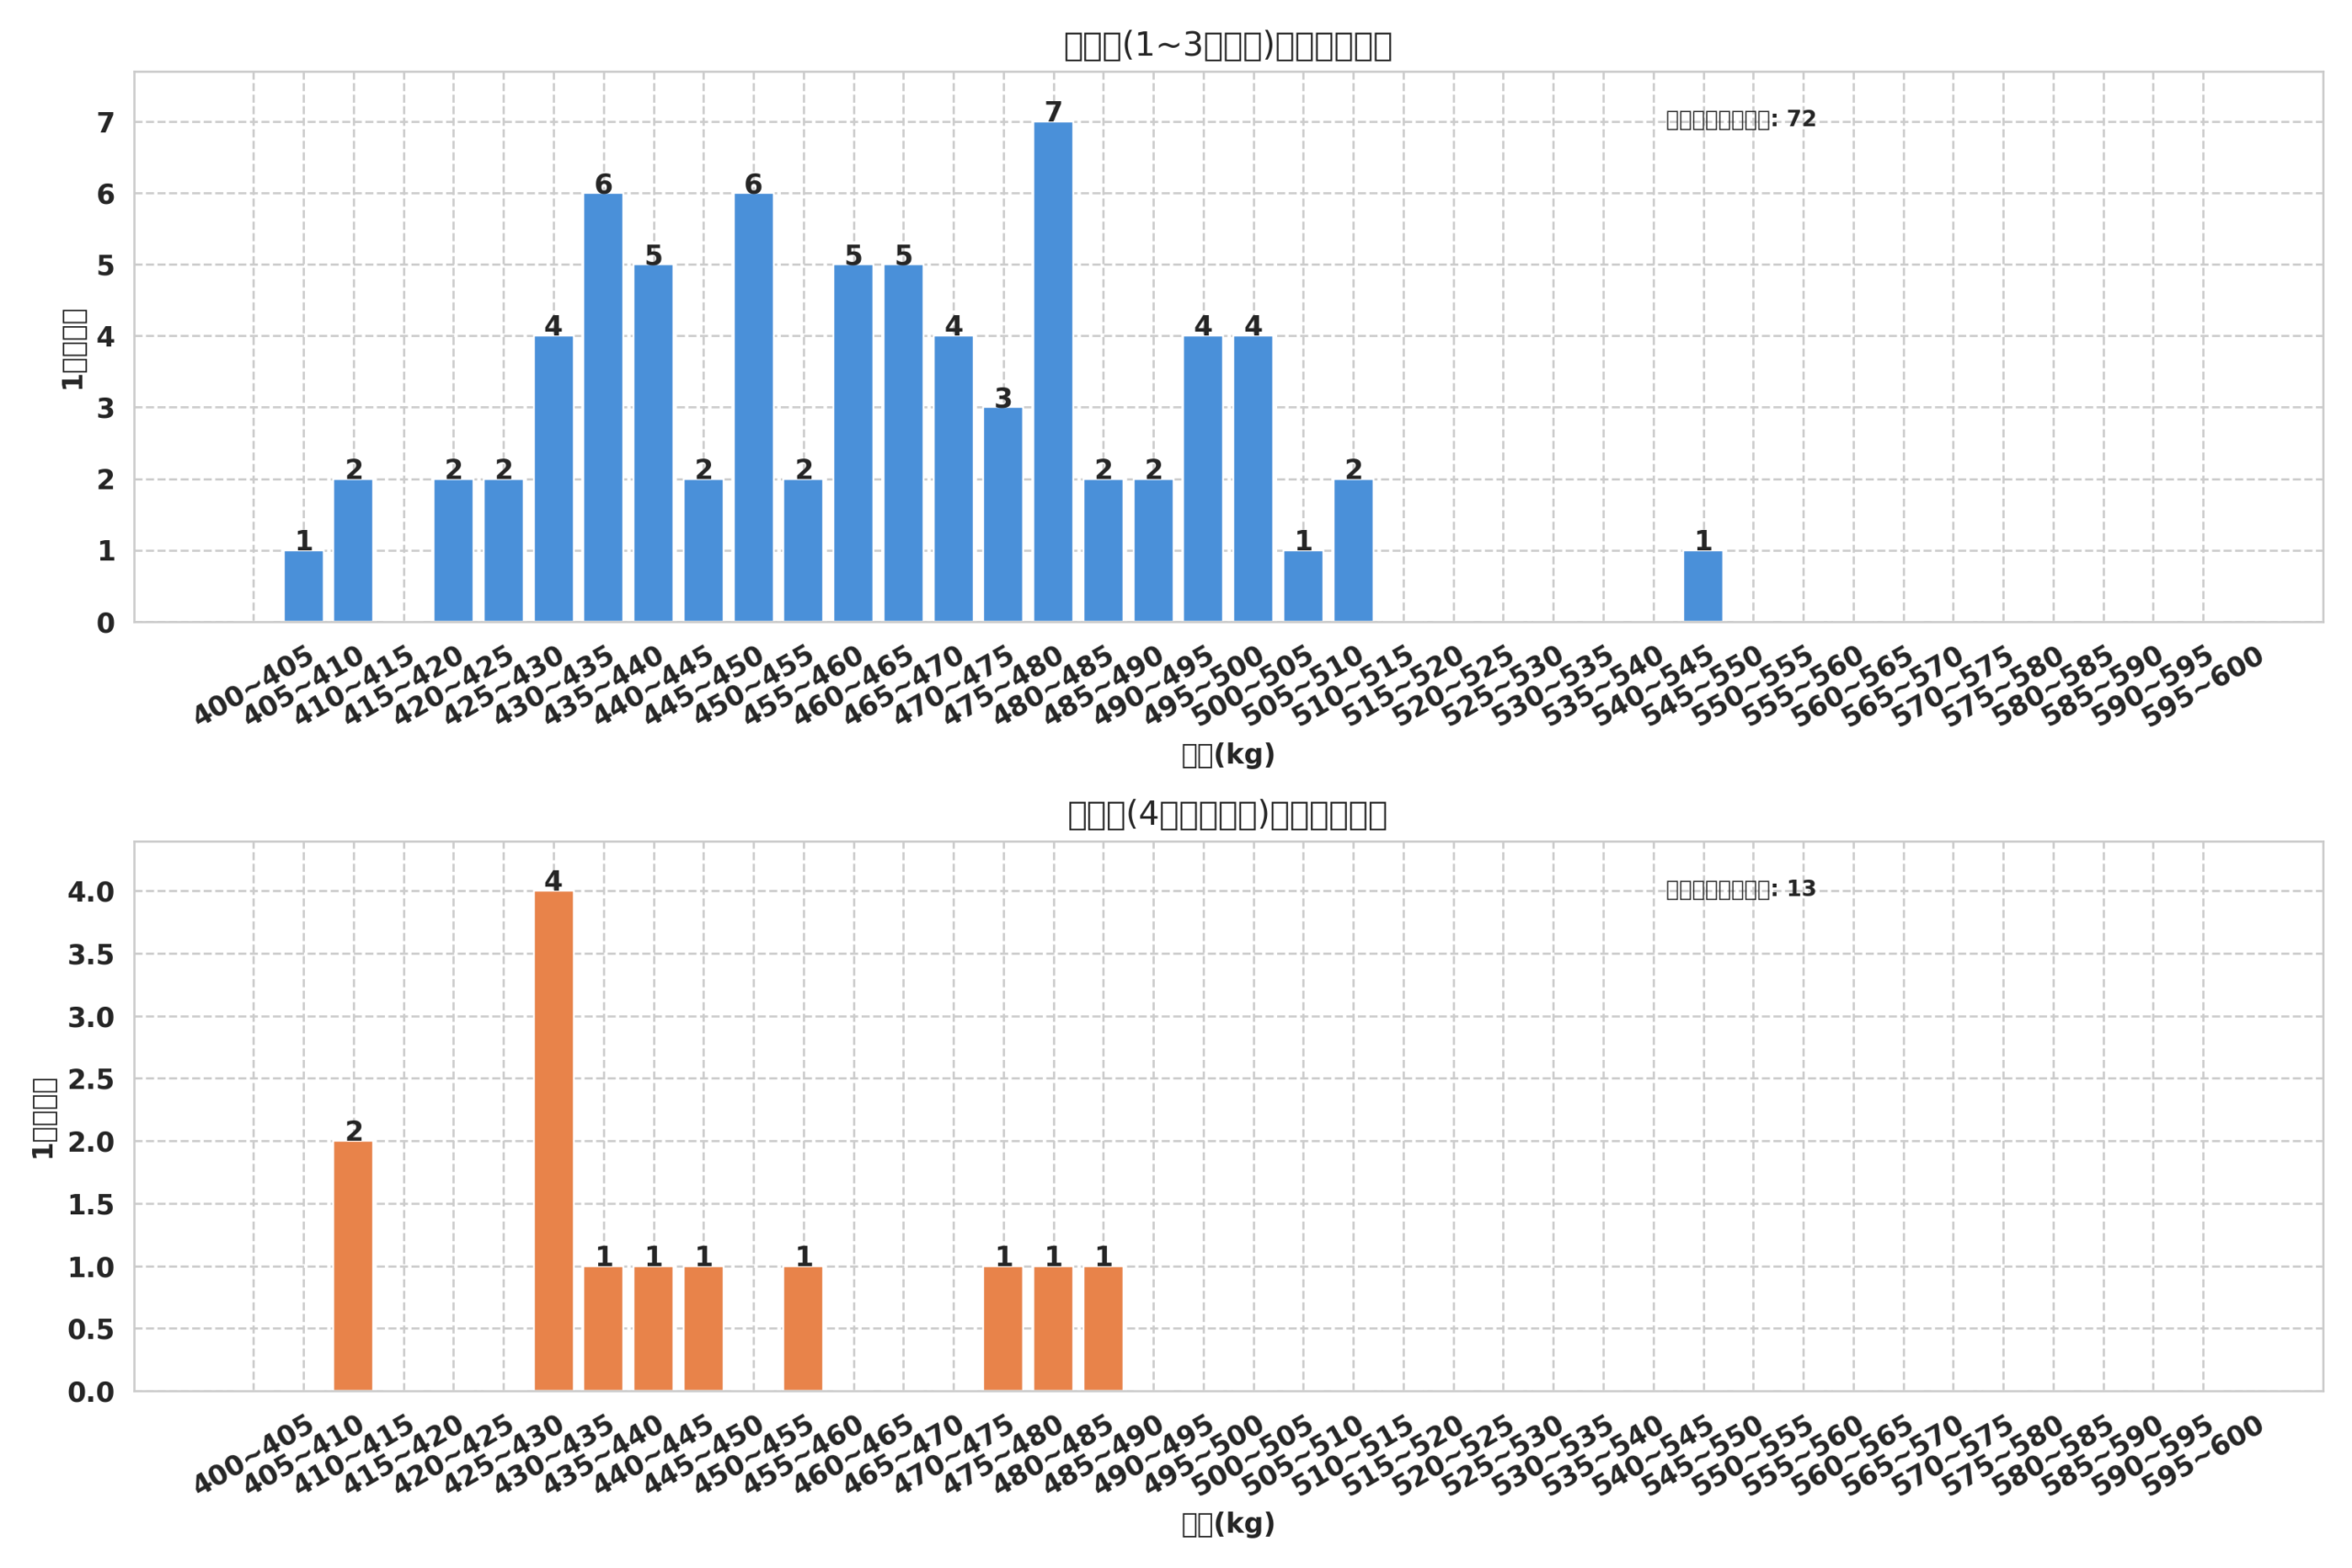The width and height of the screenshot is (2352, 1568).
Task: Click y-axis tick "7" in the top chart
Action: pos(106,123)
